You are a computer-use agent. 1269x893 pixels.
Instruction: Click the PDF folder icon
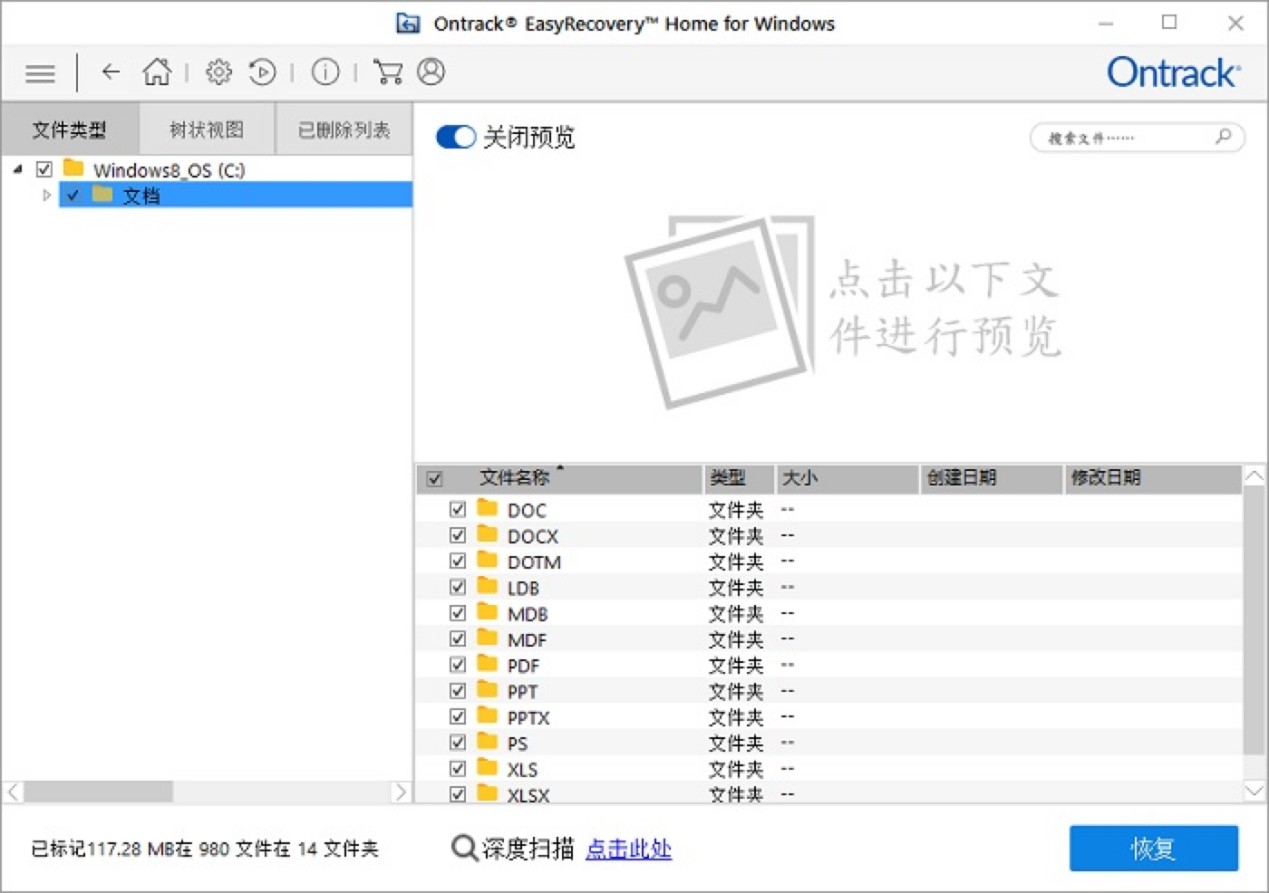488,664
